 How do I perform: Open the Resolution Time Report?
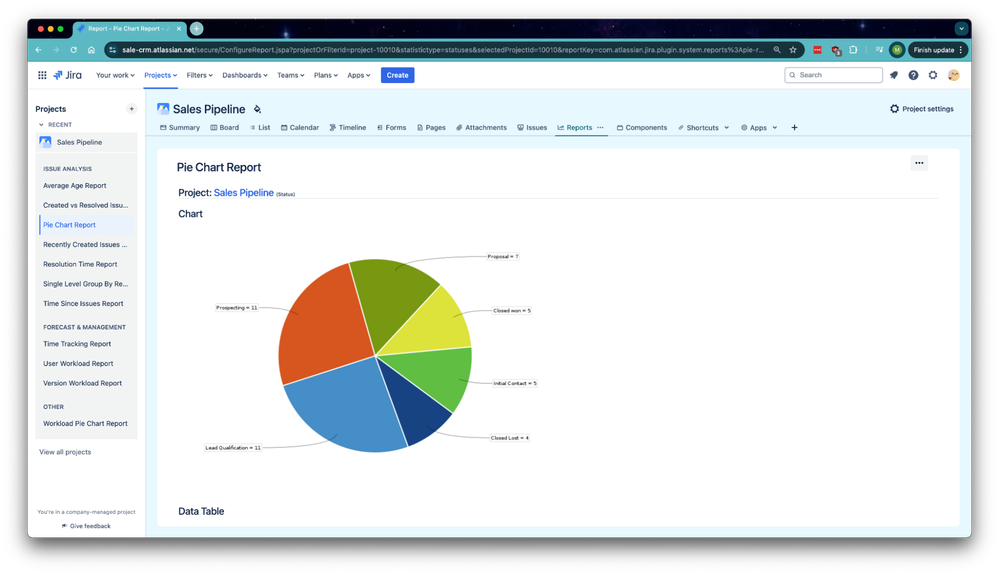point(80,264)
